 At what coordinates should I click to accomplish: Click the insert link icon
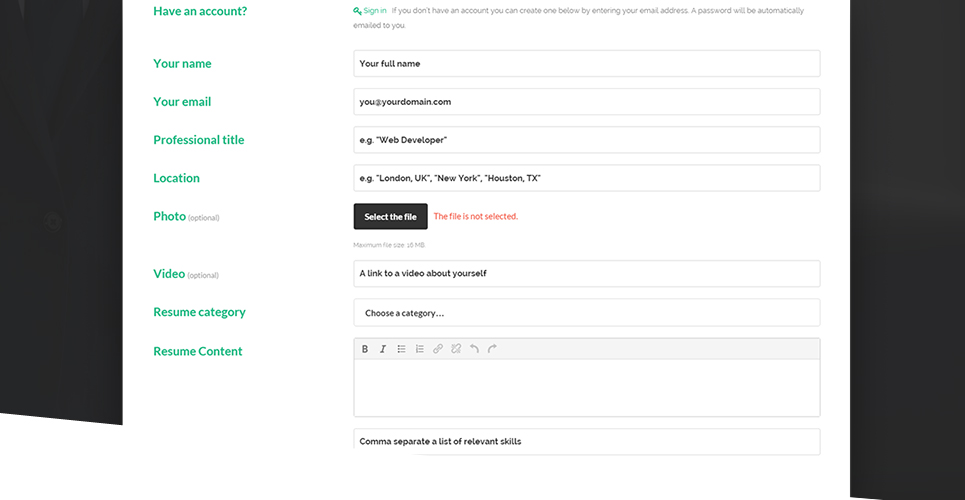click(x=438, y=349)
